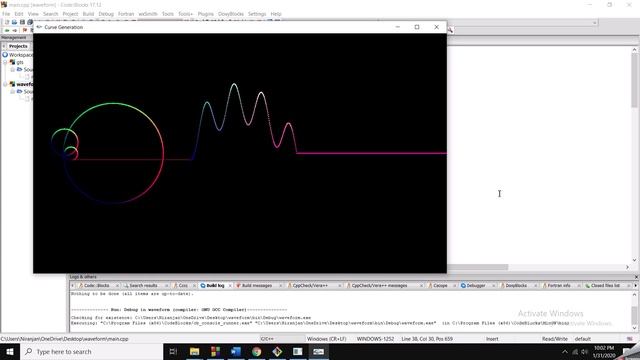The height and width of the screenshot is (360, 640).
Task: Open the Plugins menu
Action: [x=206, y=14]
